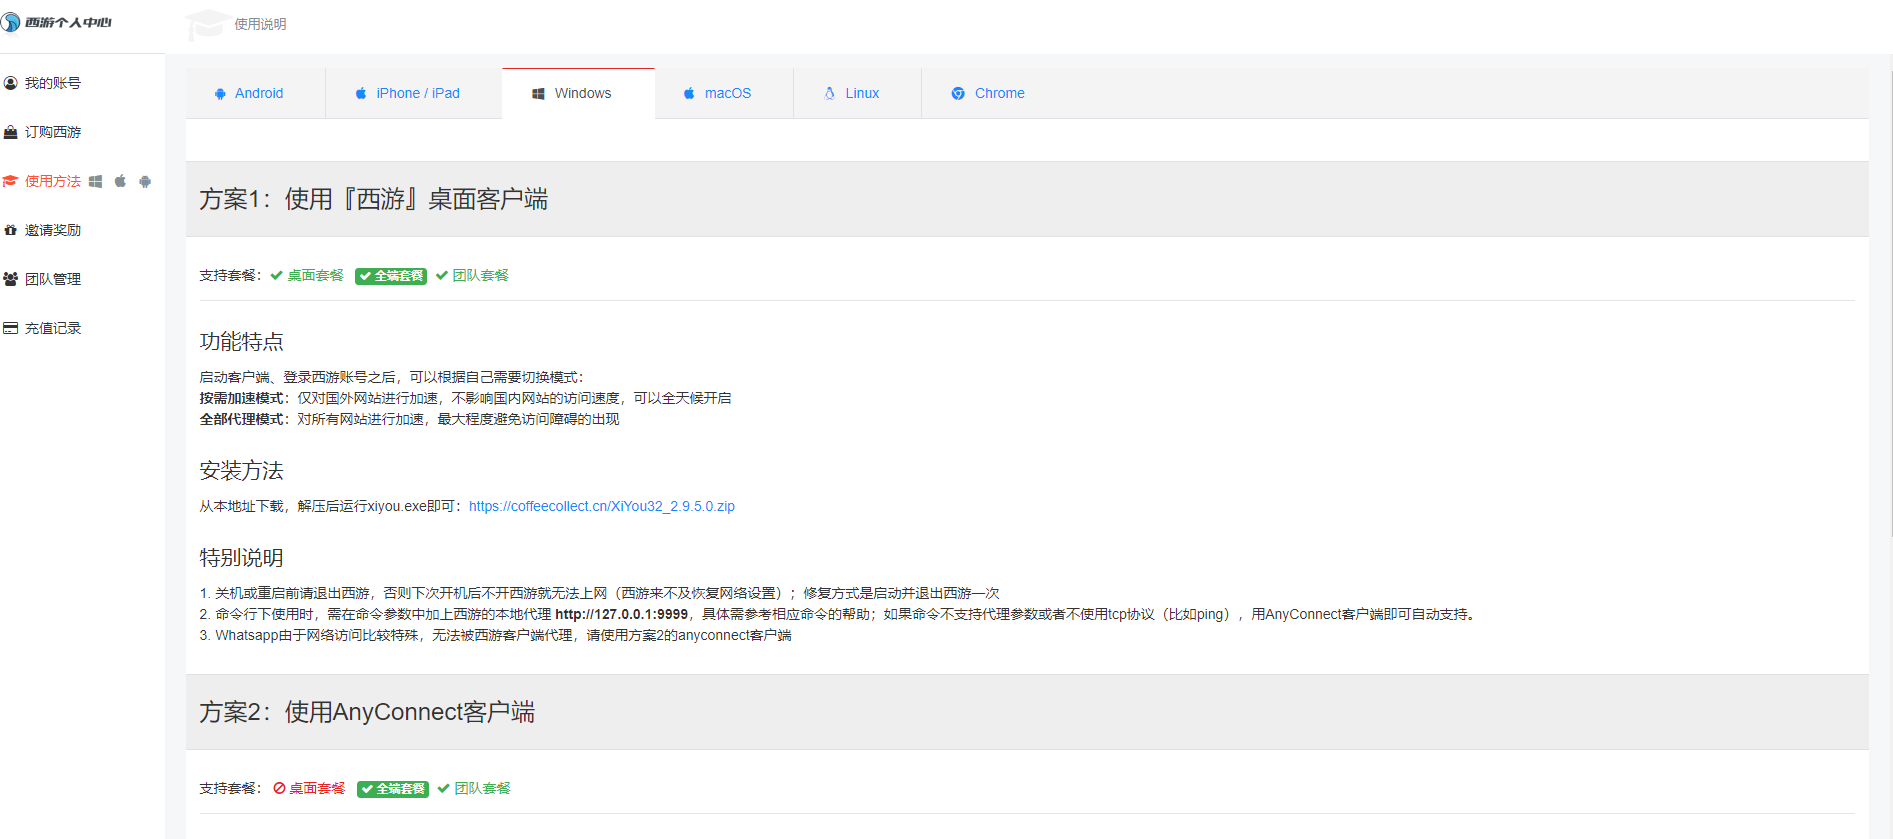Click the Android robot icon in tab
Viewport: 1893px width, 839px height.
click(x=220, y=93)
